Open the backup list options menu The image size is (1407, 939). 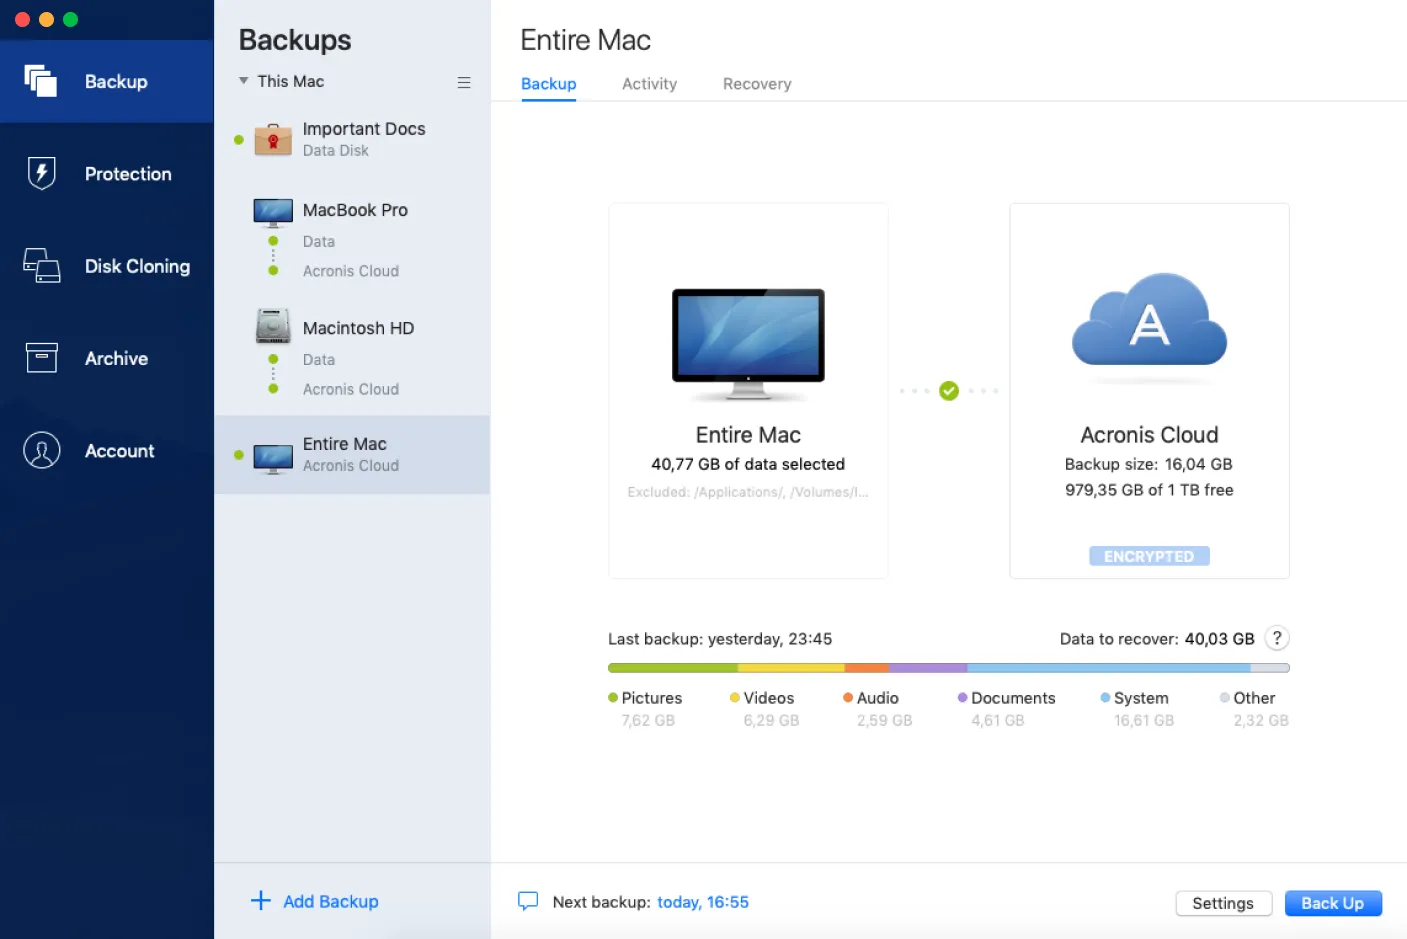[x=463, y=82]
